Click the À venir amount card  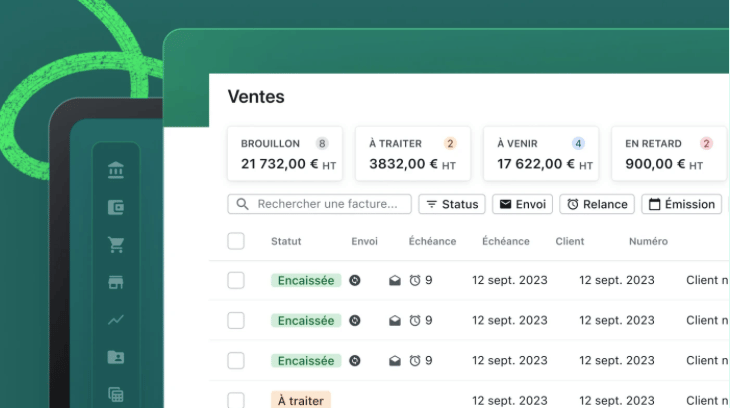pyautogui.click(x=541, y=154)
